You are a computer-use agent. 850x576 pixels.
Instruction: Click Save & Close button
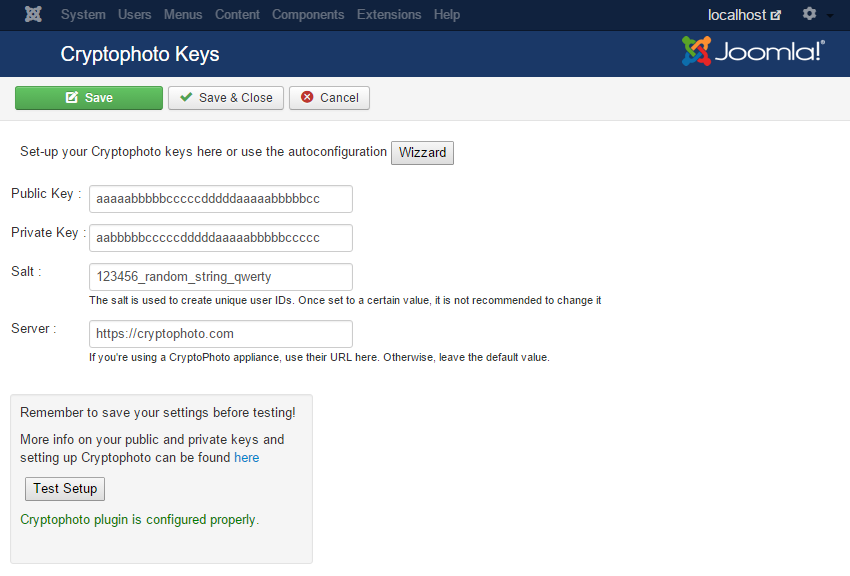226,98
